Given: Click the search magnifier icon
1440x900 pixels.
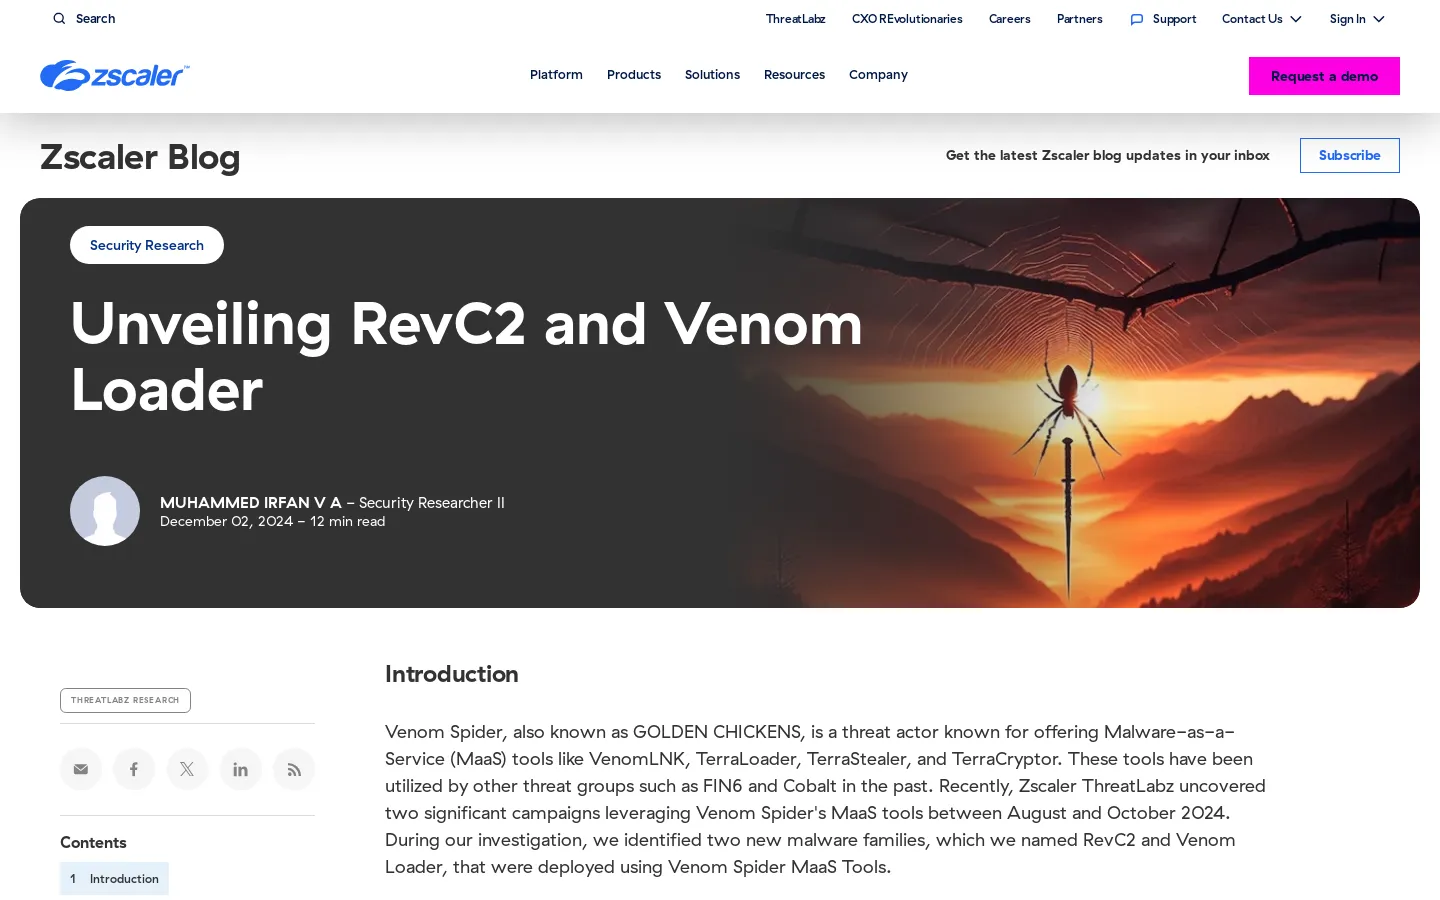Looking at the screenshot, I should coord(59,19).
